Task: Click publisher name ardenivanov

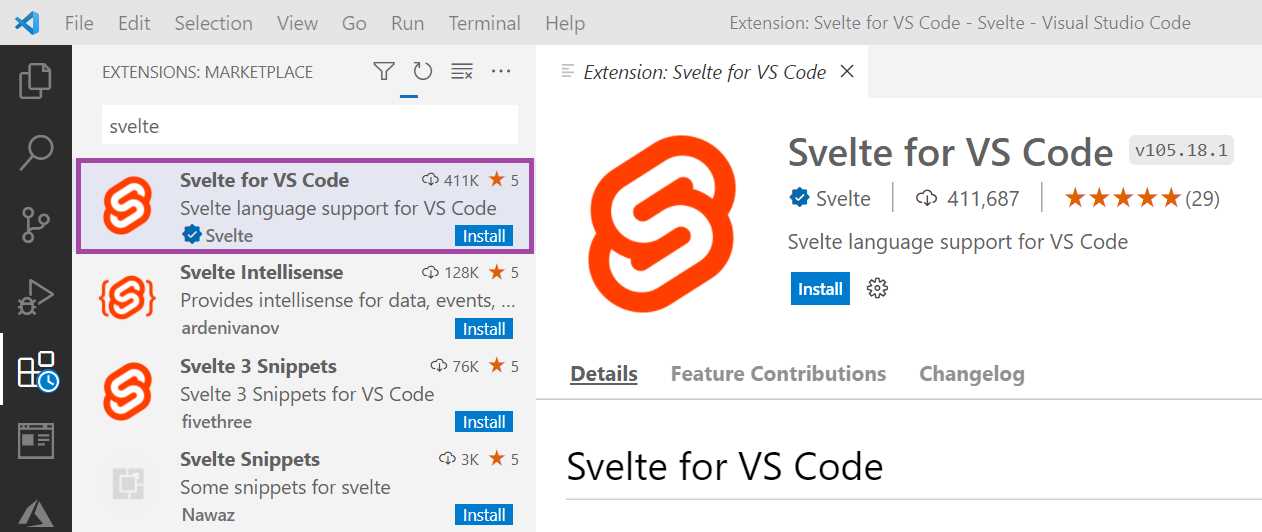Action: [230, 328]
